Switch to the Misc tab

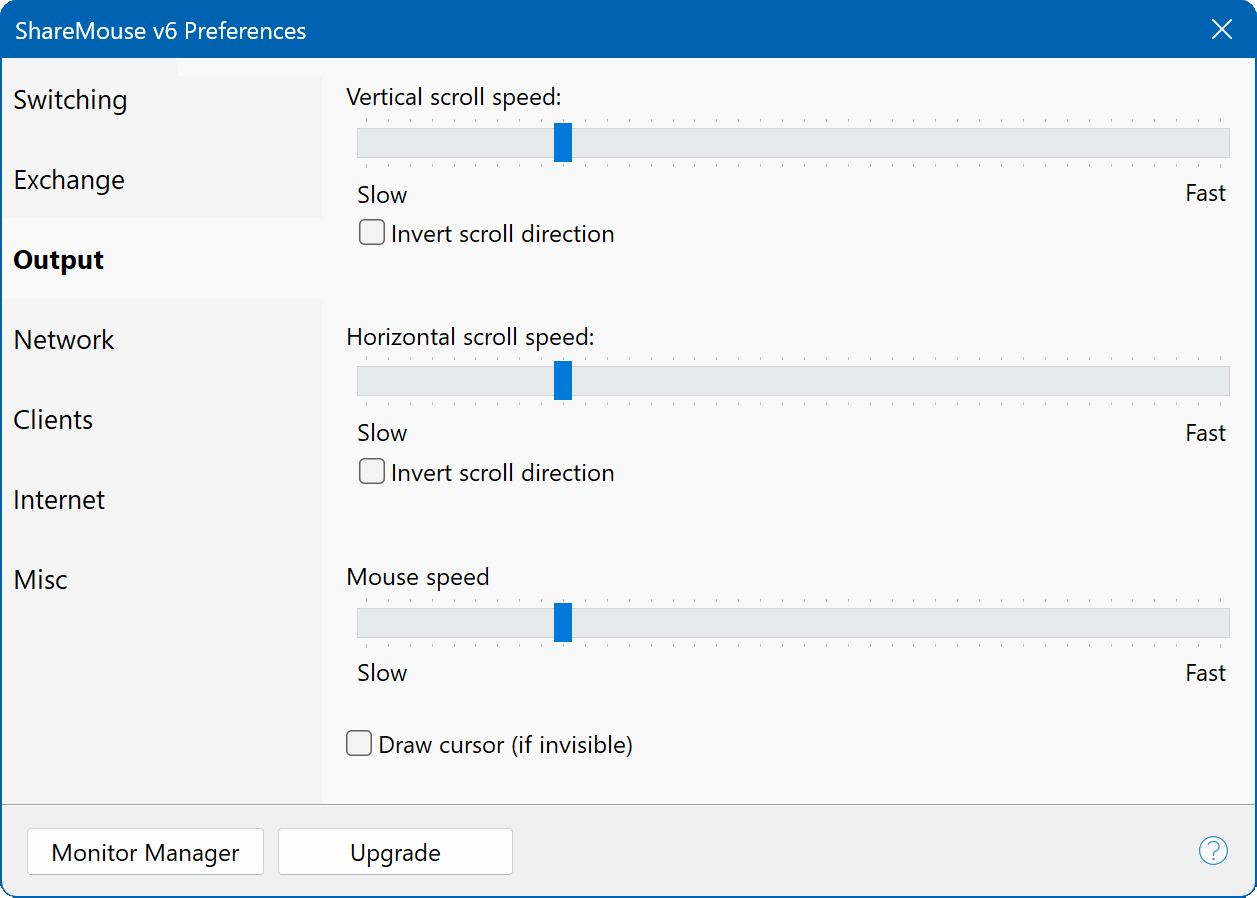pyautogui.click(x=162, y=580)
